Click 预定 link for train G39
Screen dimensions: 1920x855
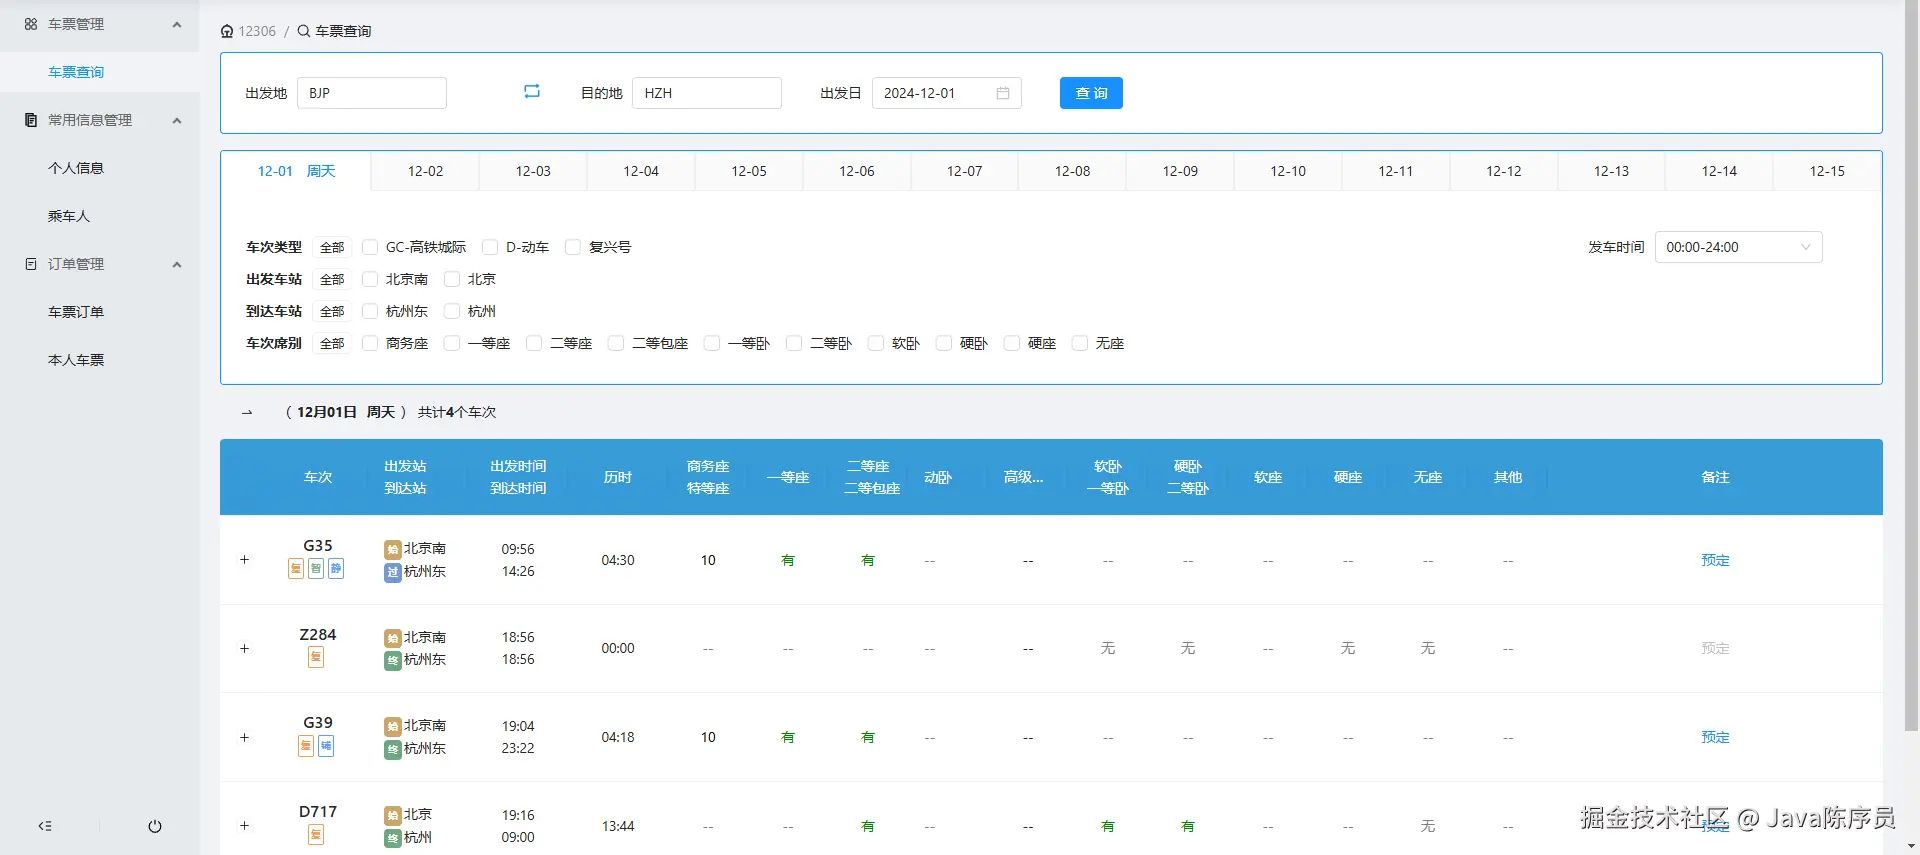coord(1715,737)
